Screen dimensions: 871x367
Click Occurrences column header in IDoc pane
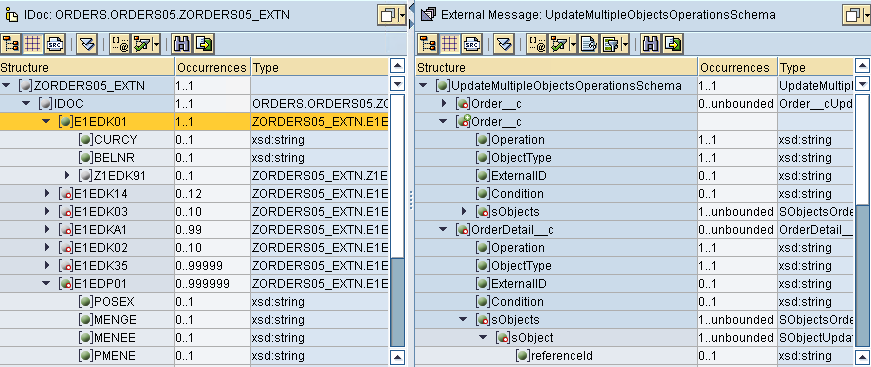[212, 68]
